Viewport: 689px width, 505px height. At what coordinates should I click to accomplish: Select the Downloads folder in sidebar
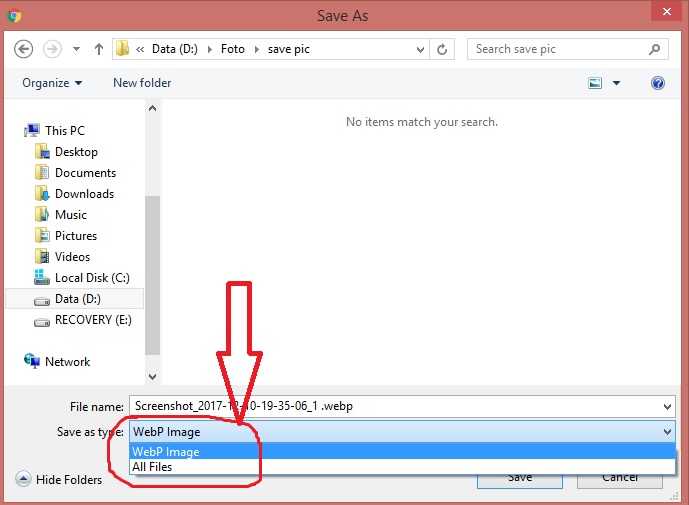pyautogui.click(x=84, y=194)
